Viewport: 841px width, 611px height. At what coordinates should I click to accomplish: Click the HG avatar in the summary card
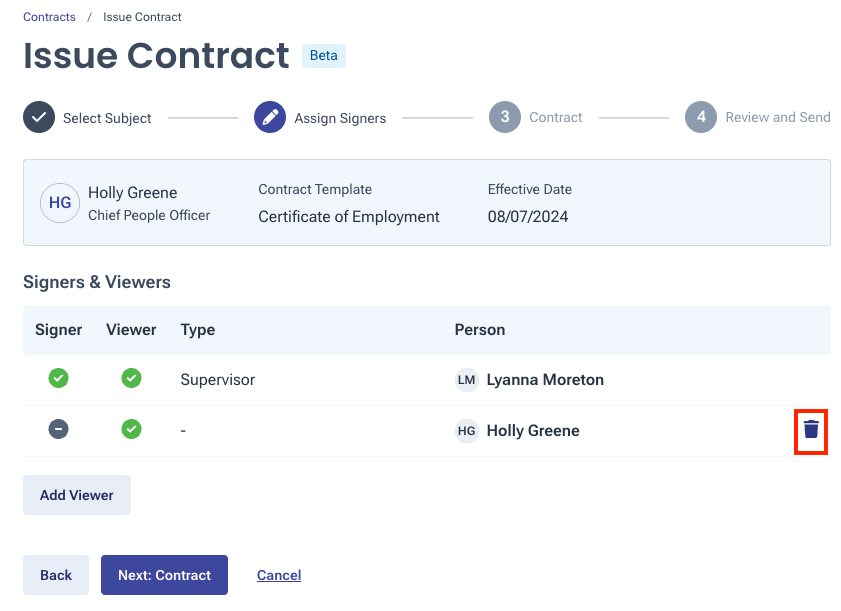60,202
